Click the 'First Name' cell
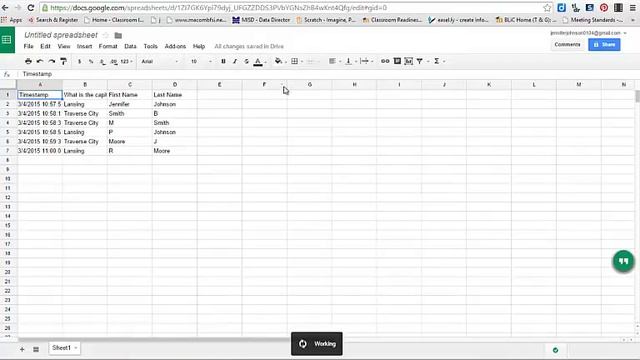 coord(130,95)
